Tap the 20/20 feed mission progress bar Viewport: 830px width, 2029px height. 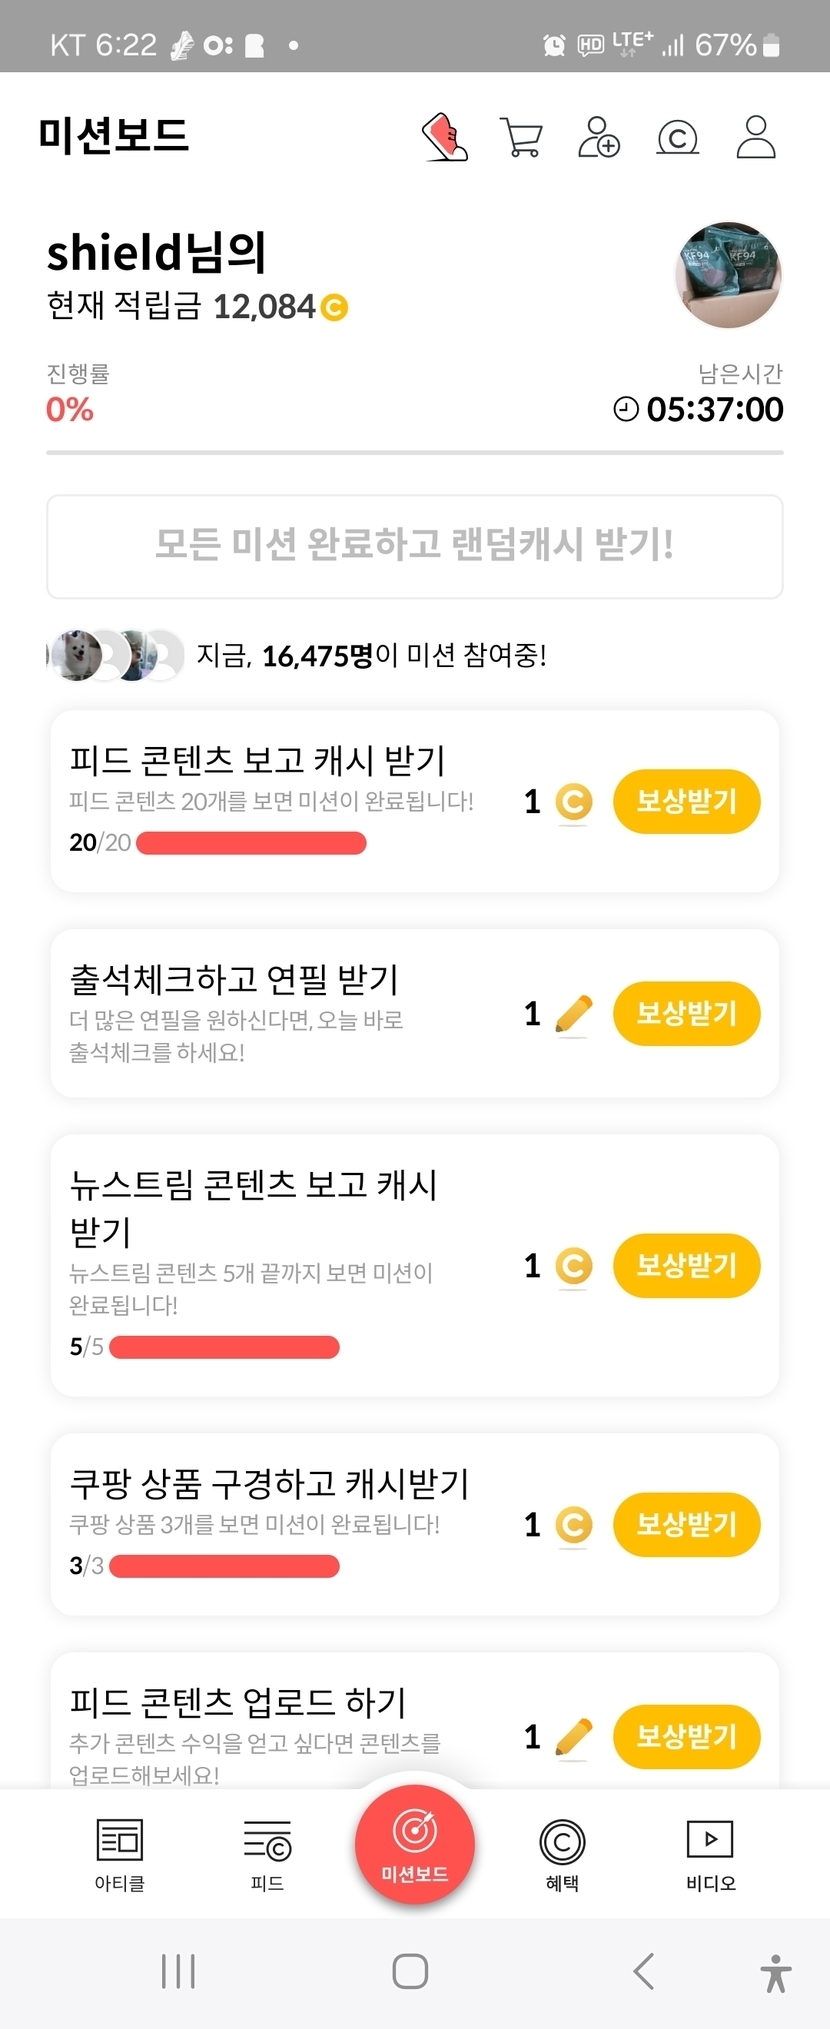(251, 843)
